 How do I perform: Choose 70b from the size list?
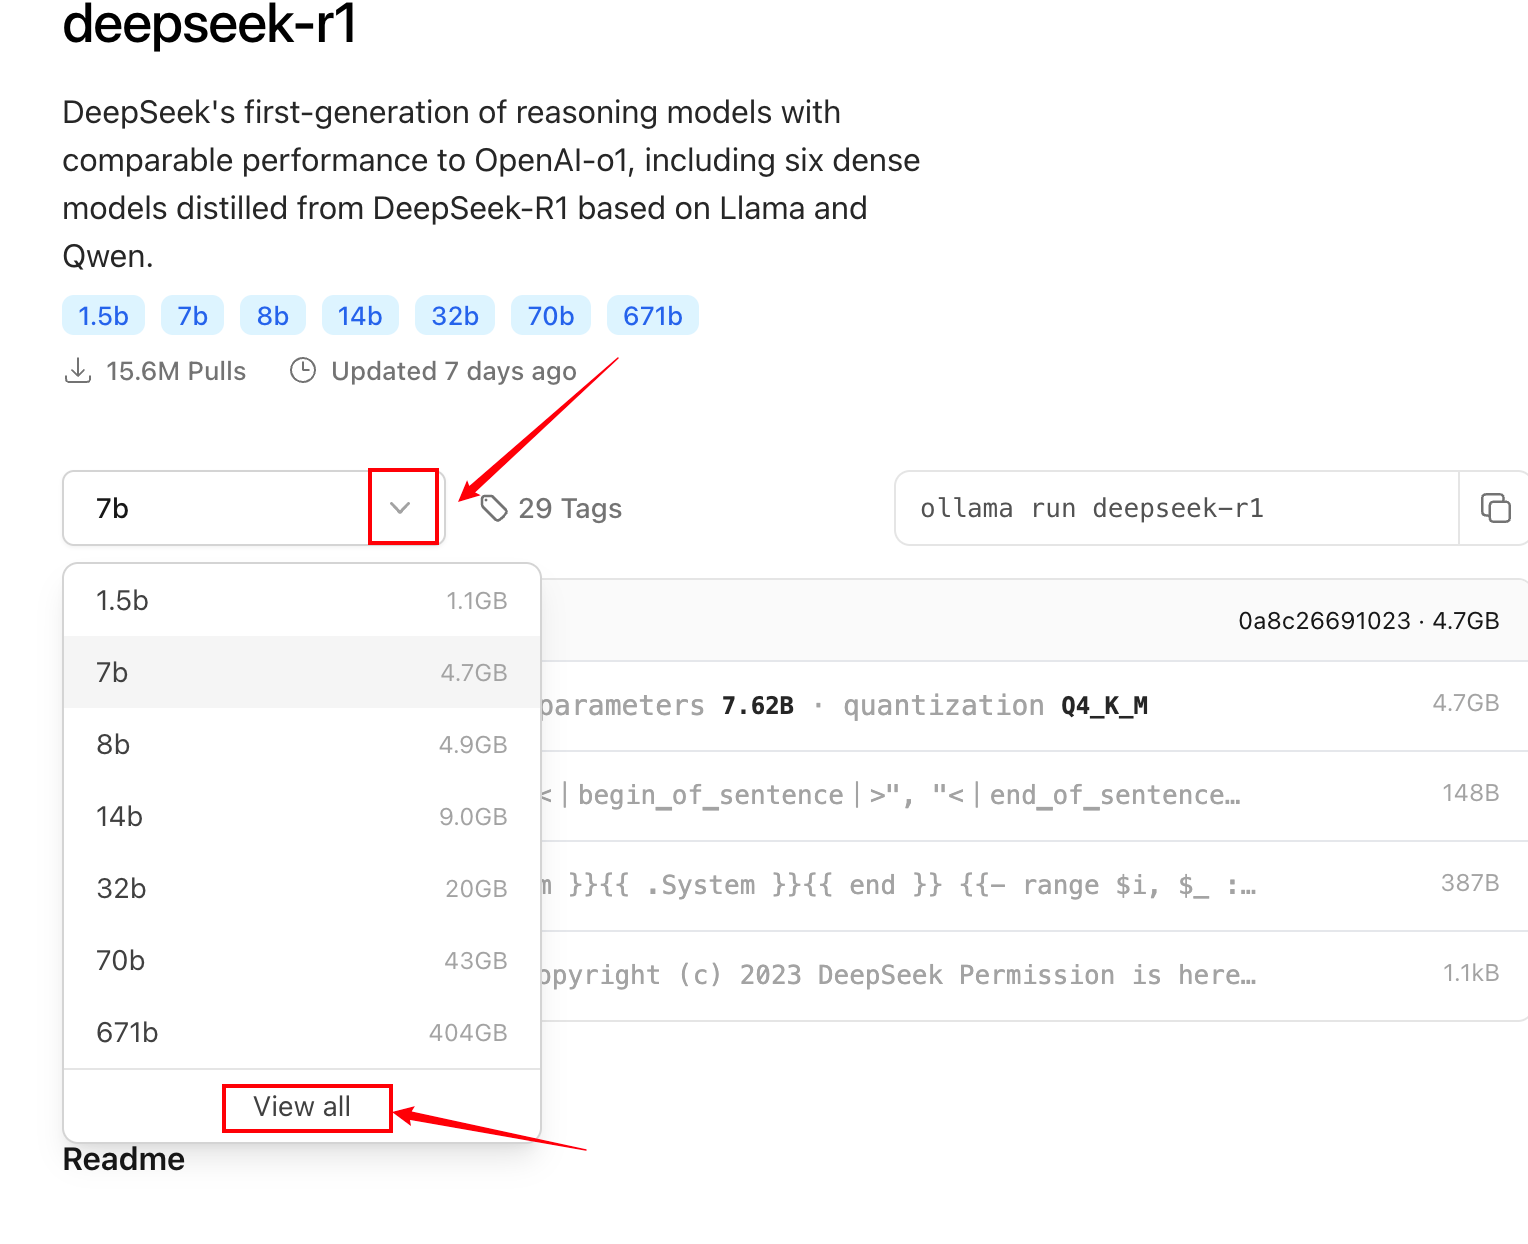coord(301,960)
